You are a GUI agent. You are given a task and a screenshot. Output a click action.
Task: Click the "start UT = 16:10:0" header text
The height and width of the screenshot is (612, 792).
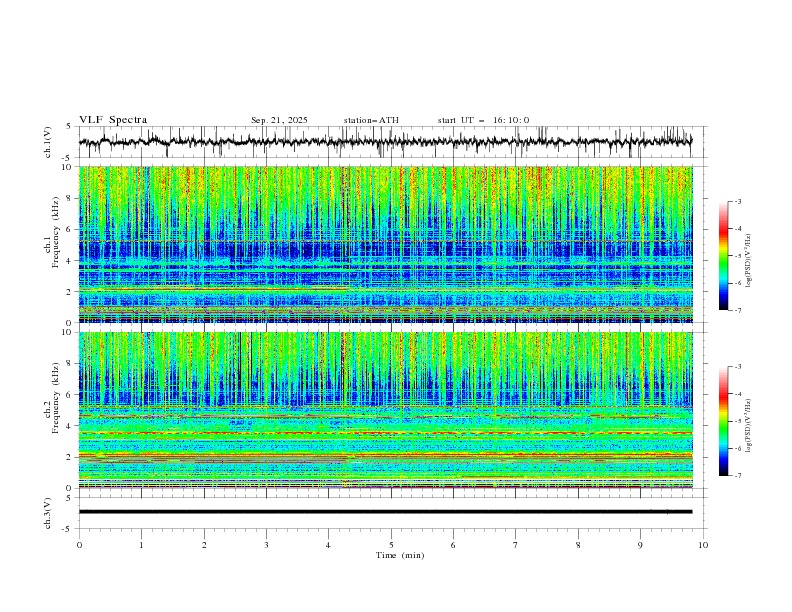[x=483, y=120]
